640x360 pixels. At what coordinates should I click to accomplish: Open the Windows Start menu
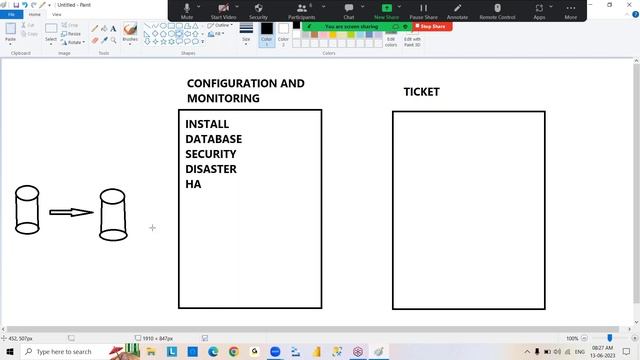(10, 351)
